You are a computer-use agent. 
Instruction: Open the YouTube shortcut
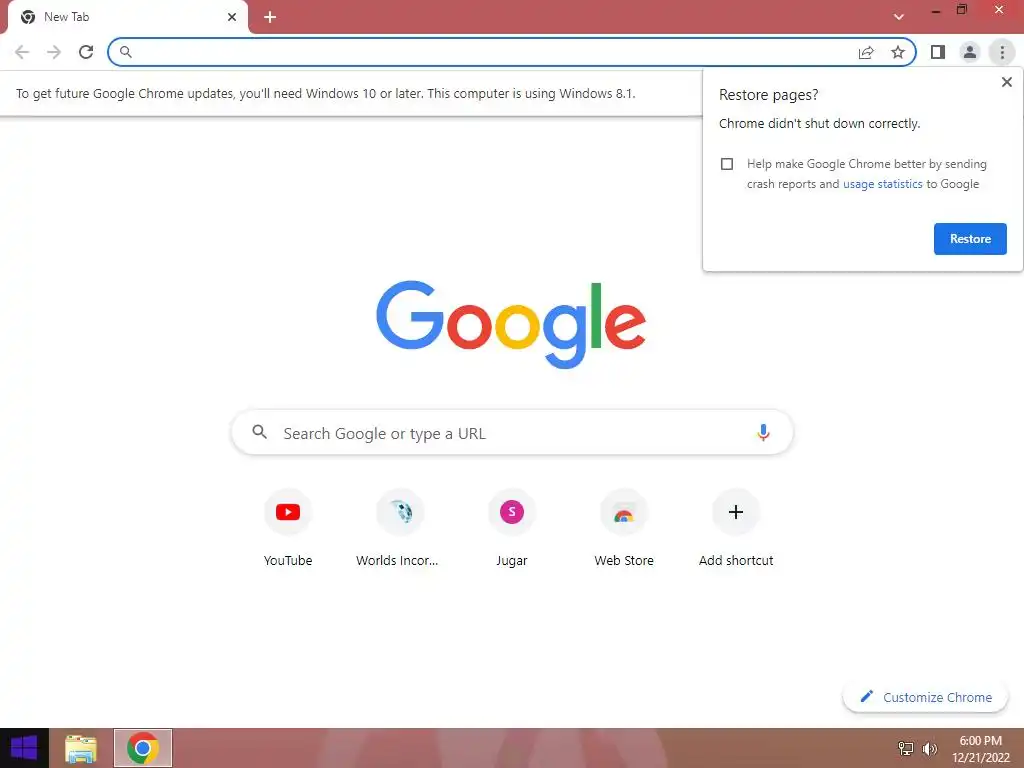[x=288, y=529]
